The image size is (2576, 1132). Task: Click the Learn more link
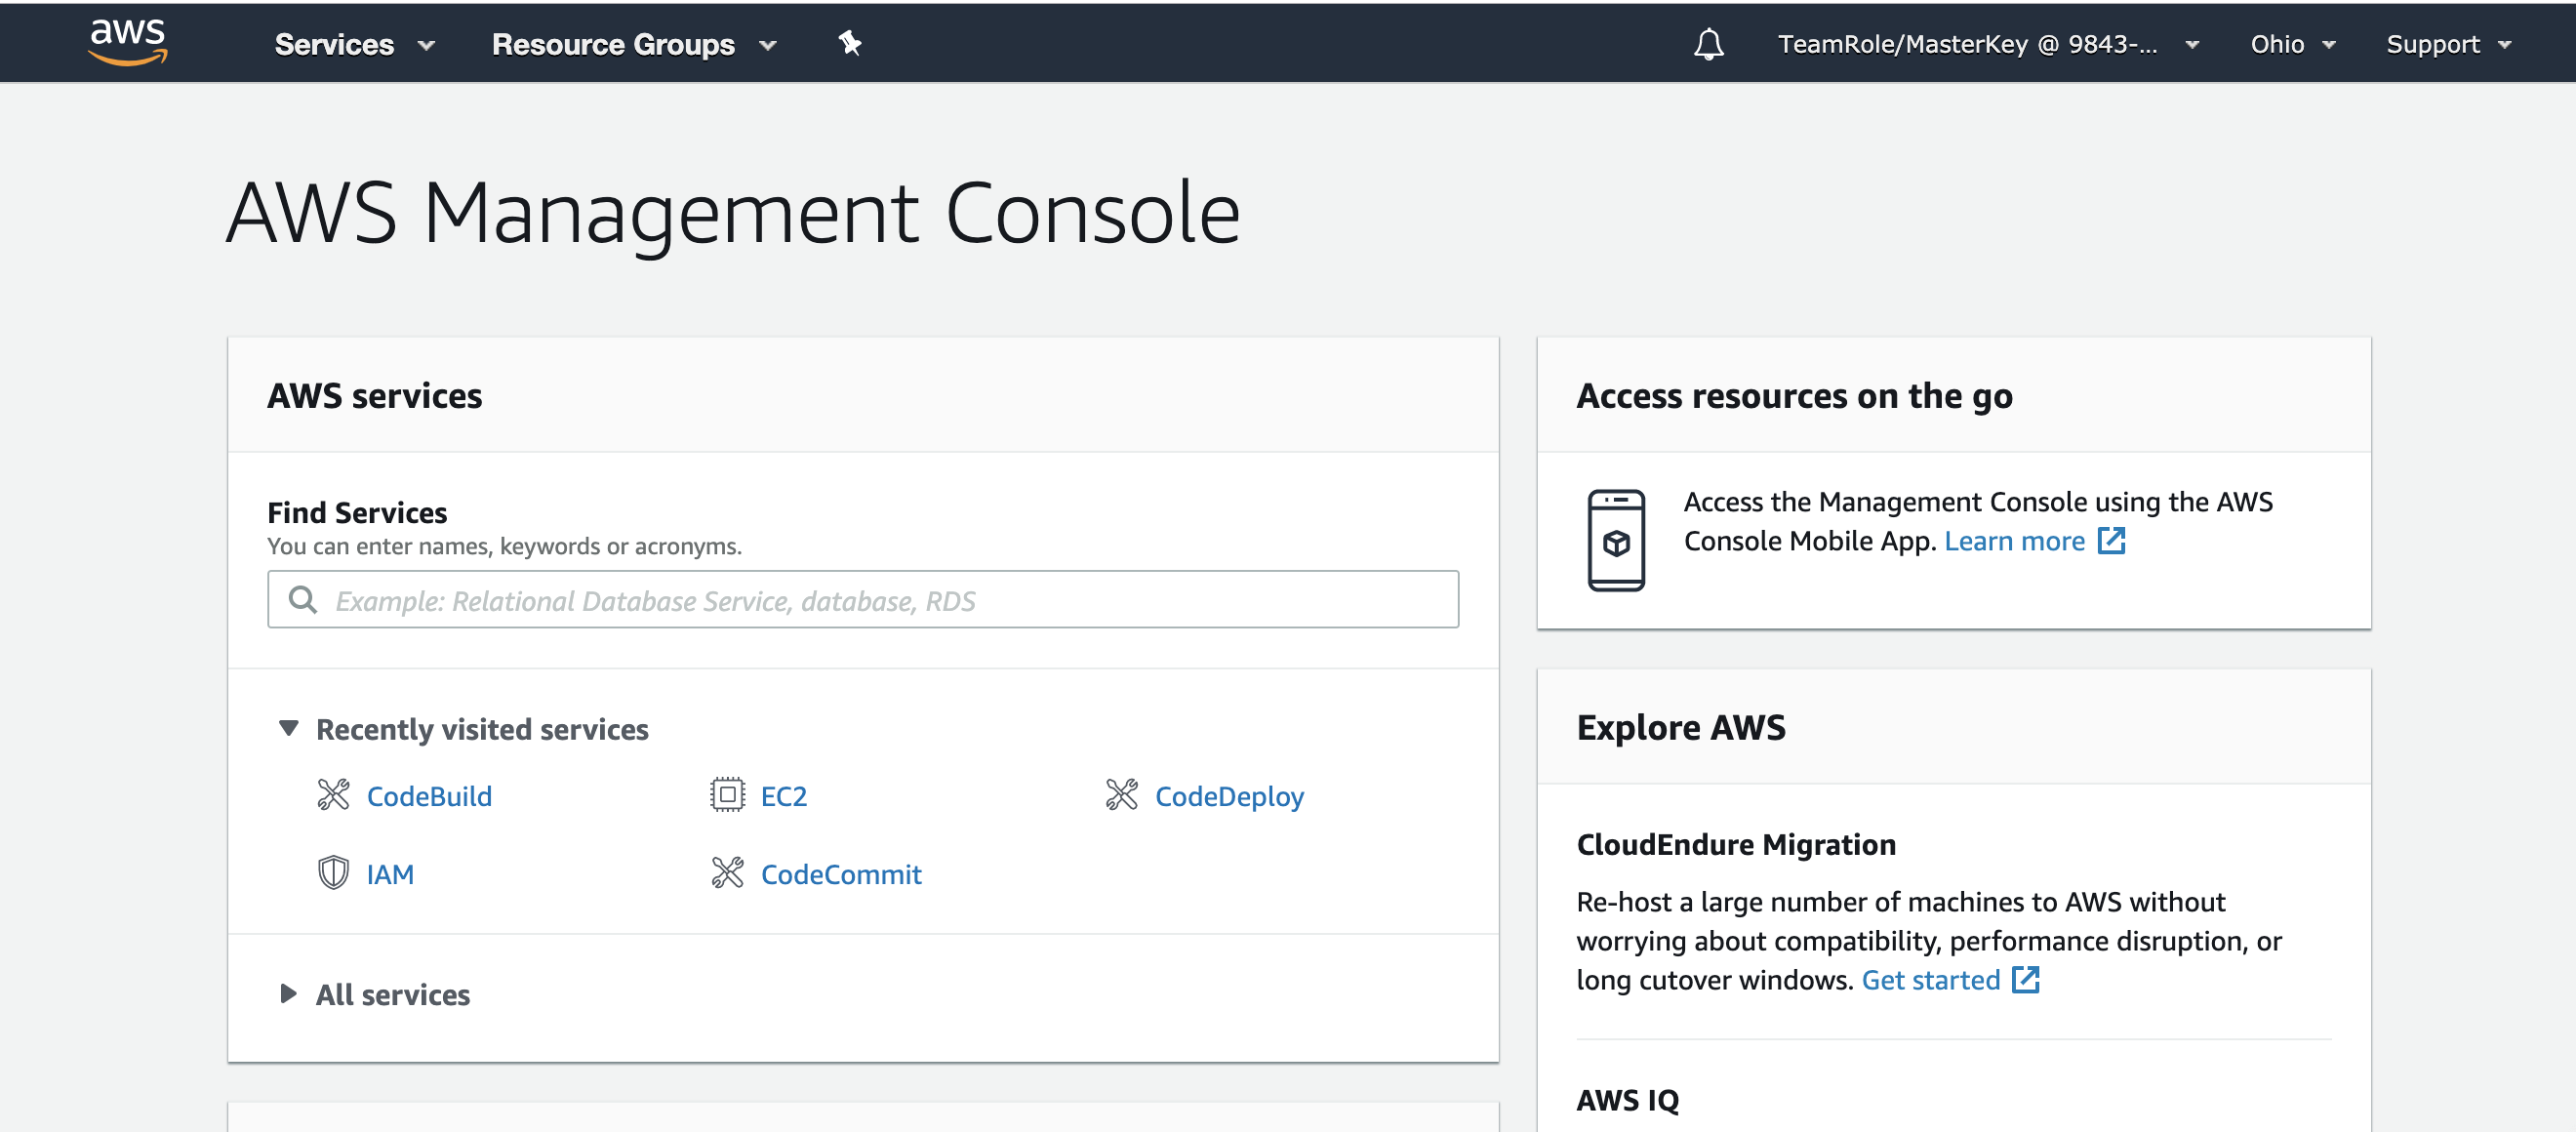pyautogui.click(x=2013, y=541)
